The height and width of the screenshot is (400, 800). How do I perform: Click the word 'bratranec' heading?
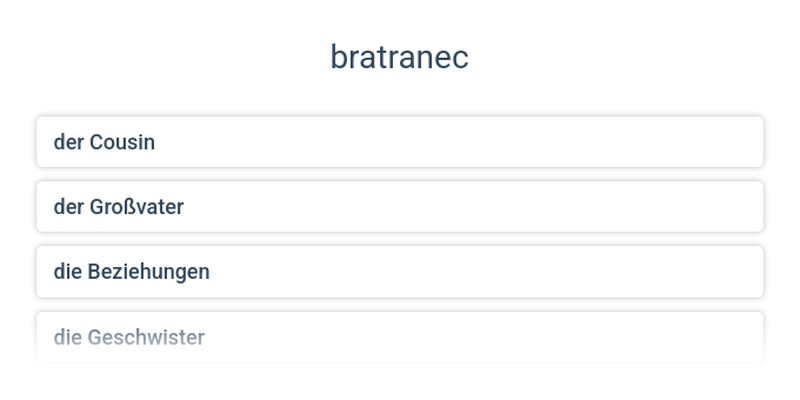pyautogui.click(x=399, y=57)
